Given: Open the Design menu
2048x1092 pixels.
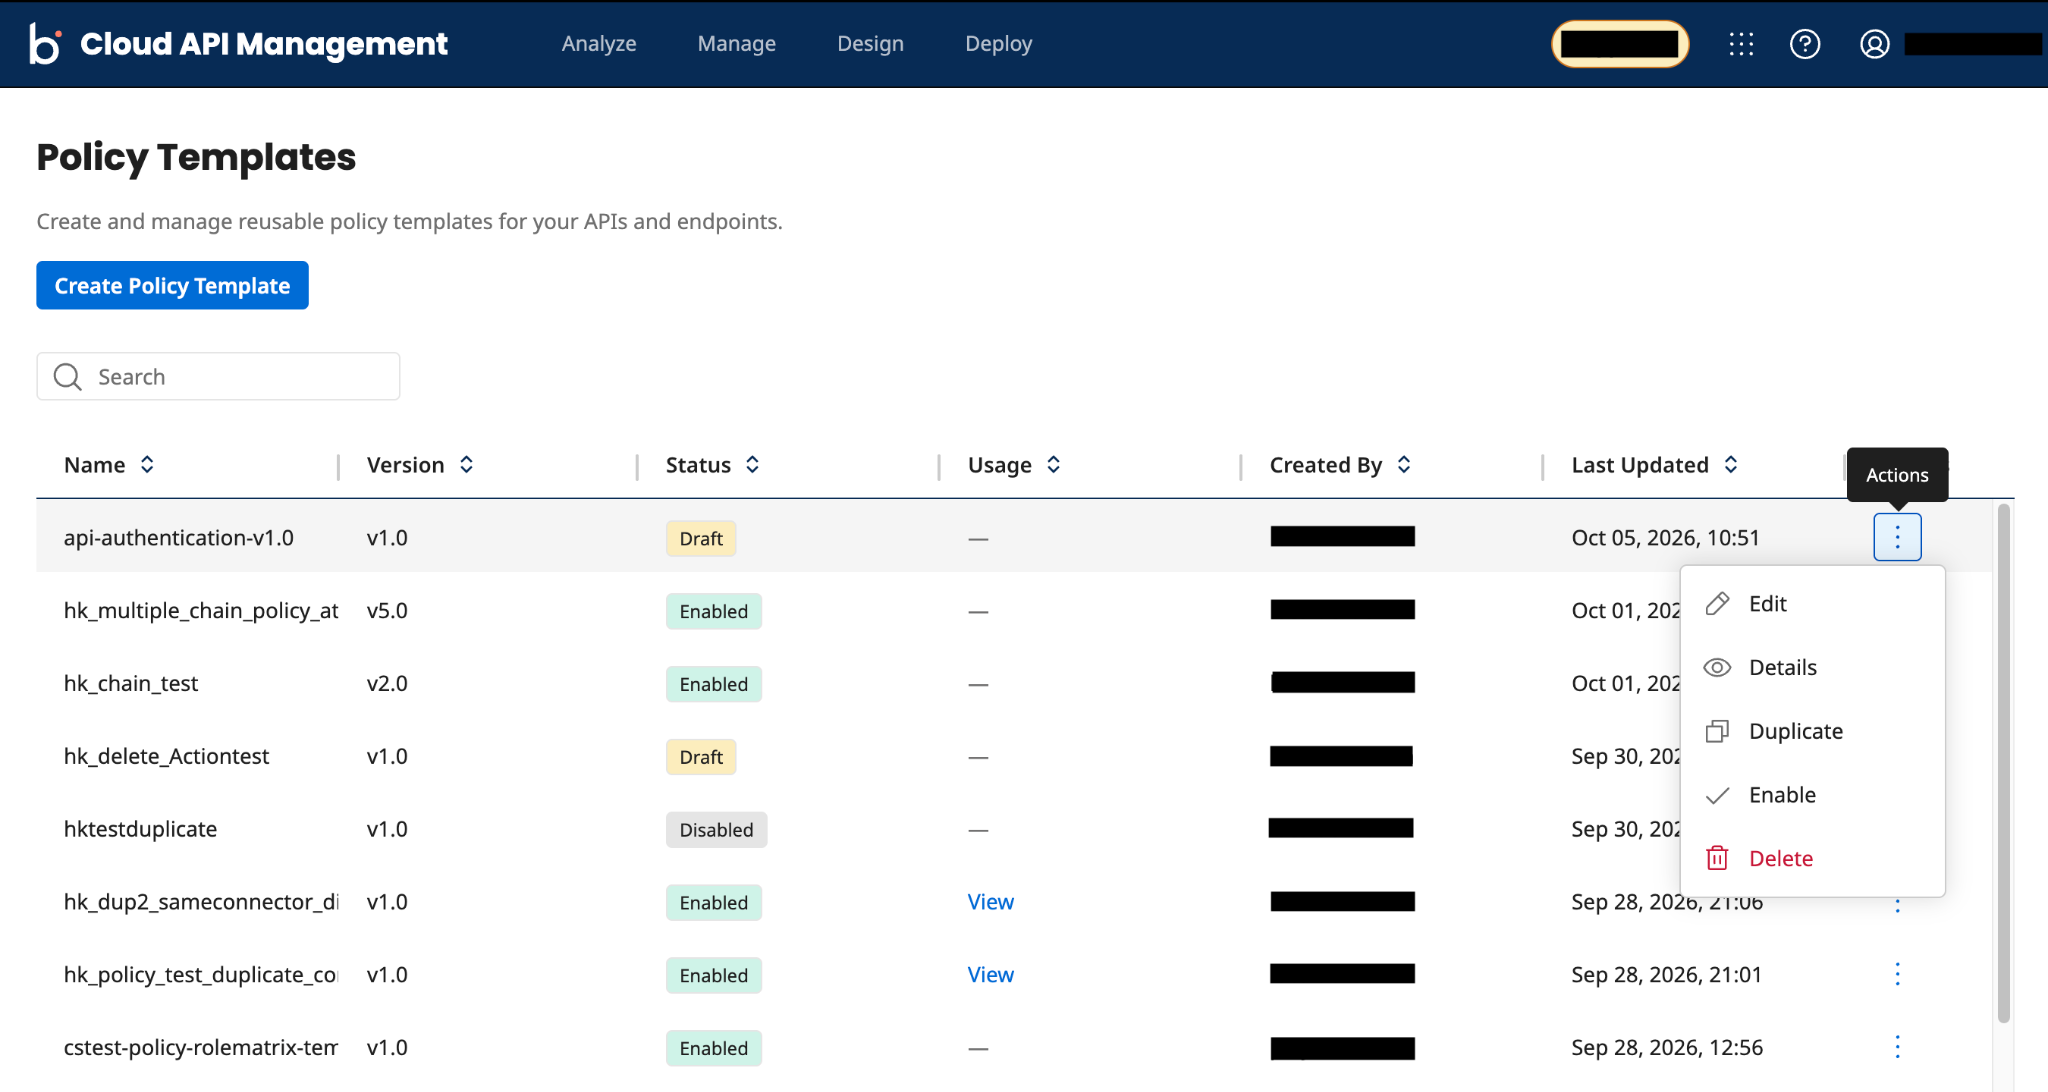Looking at the screenshot, I should pyautogui.click(x=871, y=44).
